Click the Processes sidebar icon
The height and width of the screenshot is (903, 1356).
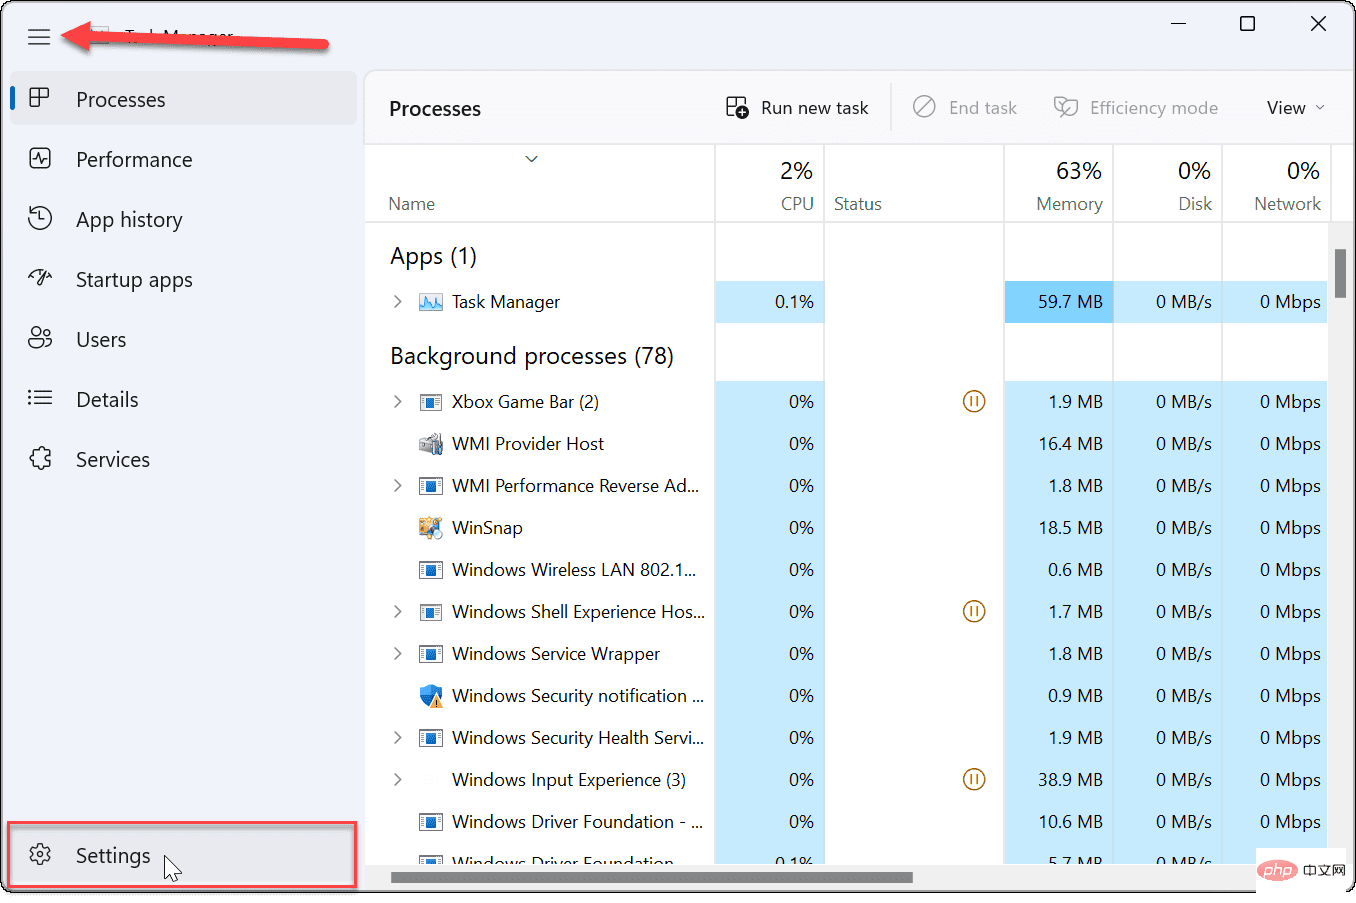click(40, 98)
